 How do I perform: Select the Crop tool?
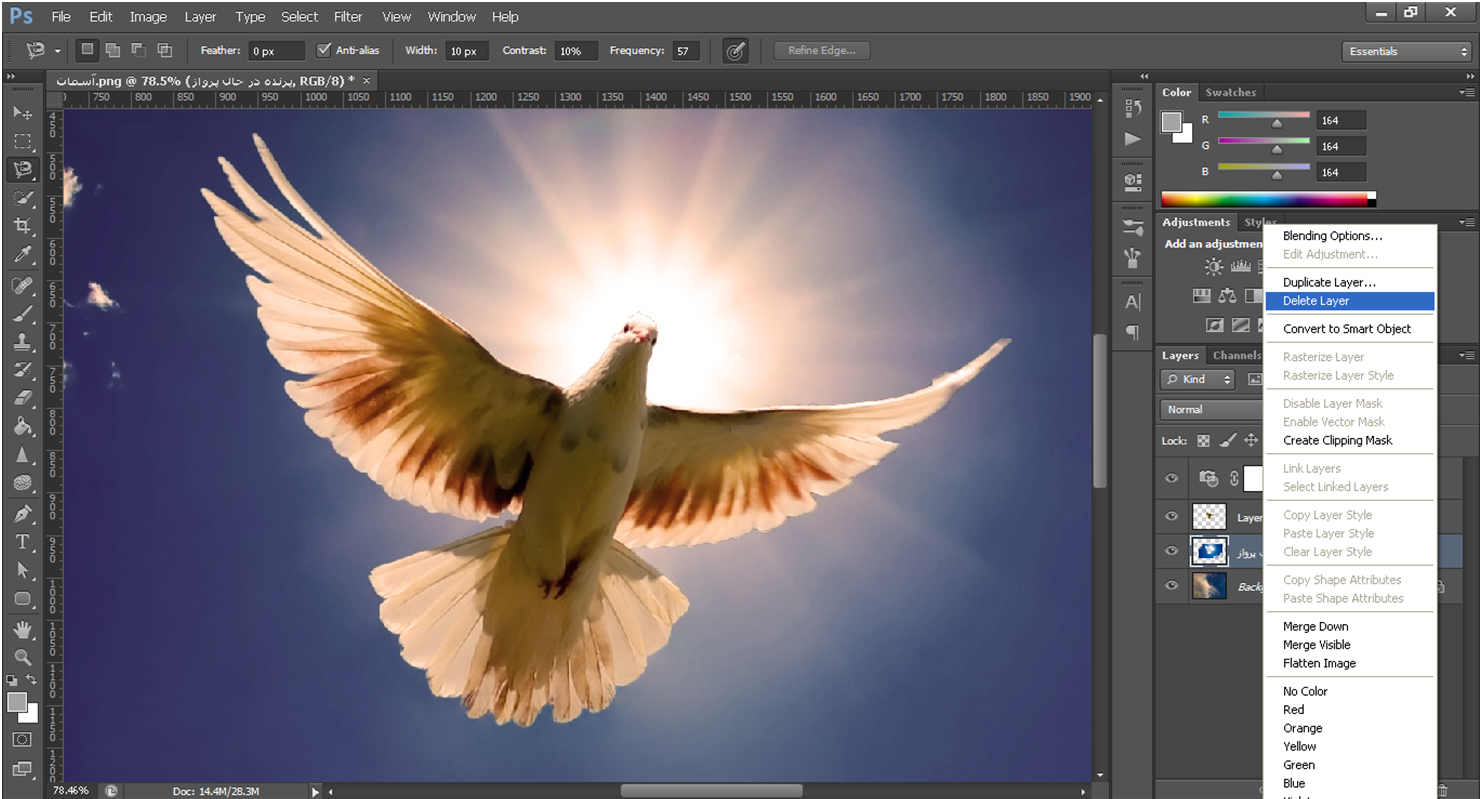pyautogui.click(x=23, y=226)
